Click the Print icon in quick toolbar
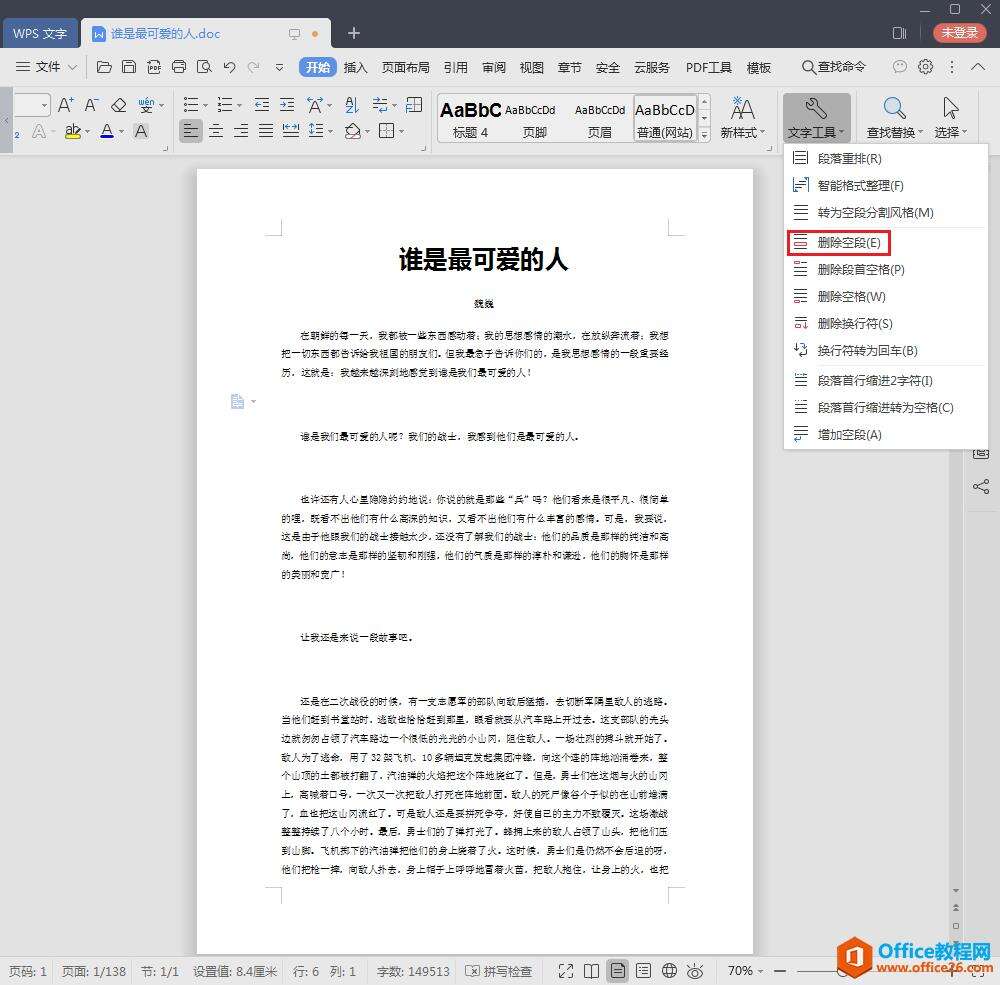 (179, 67)
